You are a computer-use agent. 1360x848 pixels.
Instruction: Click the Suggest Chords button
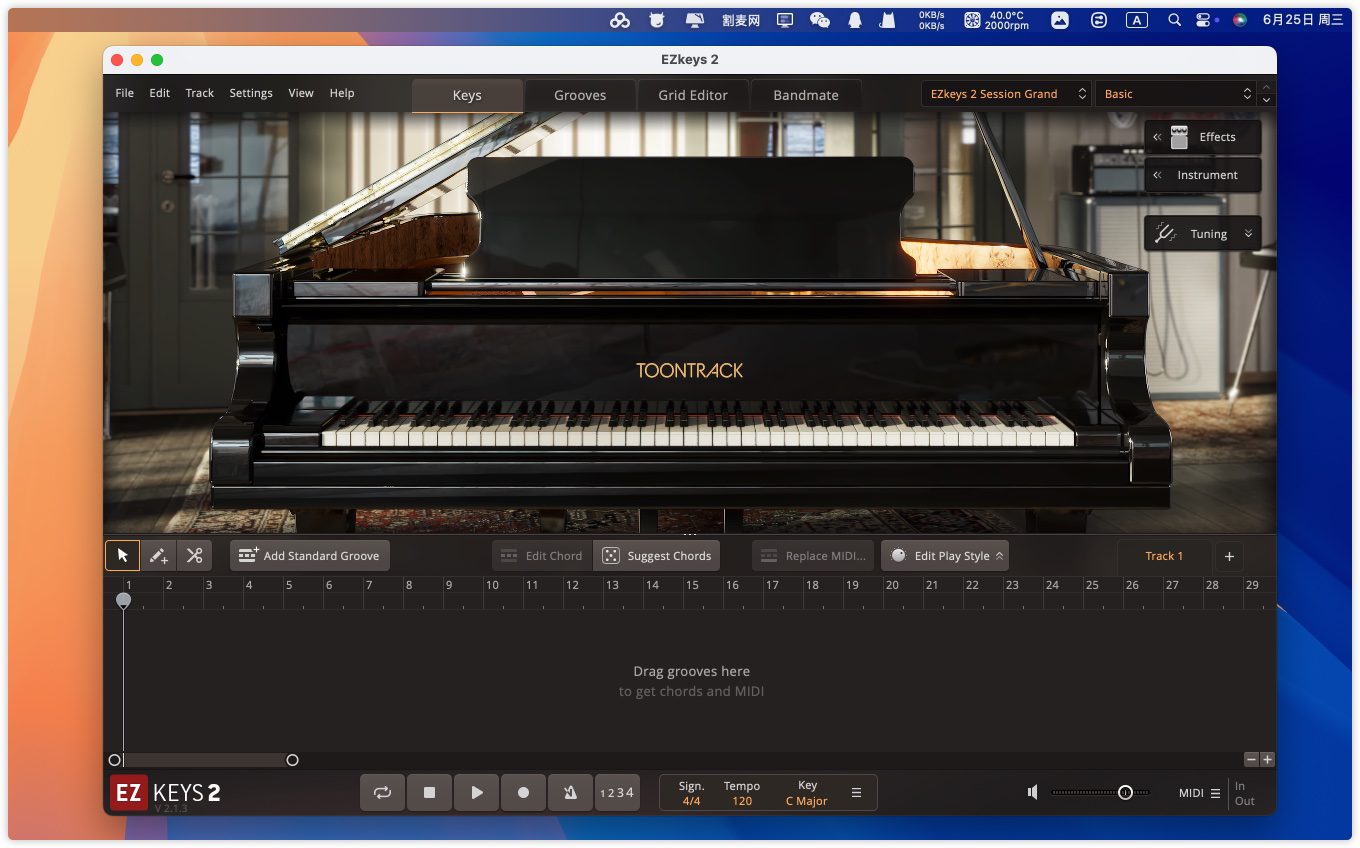pyautogui.click(x=657, y=556)
